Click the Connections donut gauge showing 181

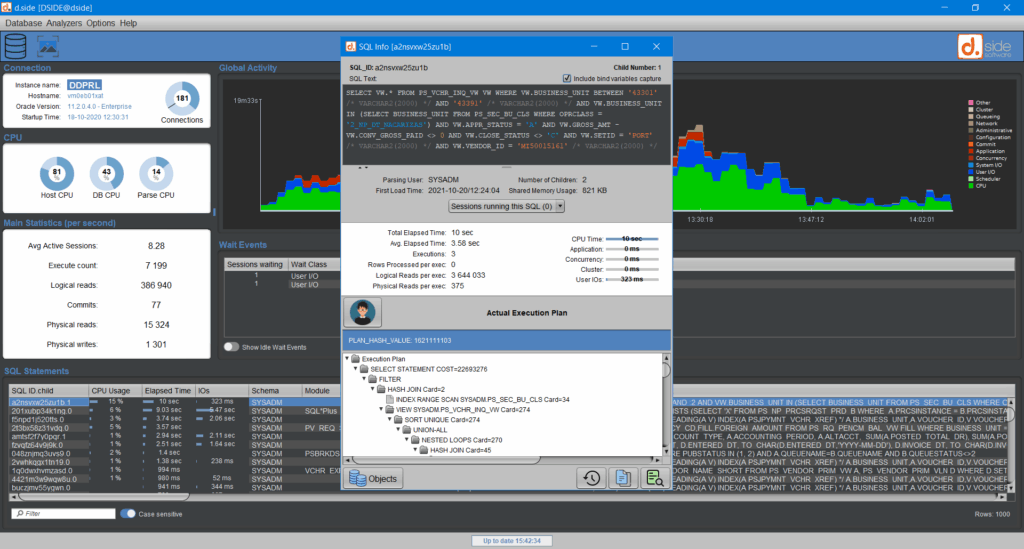coord(182,99)
